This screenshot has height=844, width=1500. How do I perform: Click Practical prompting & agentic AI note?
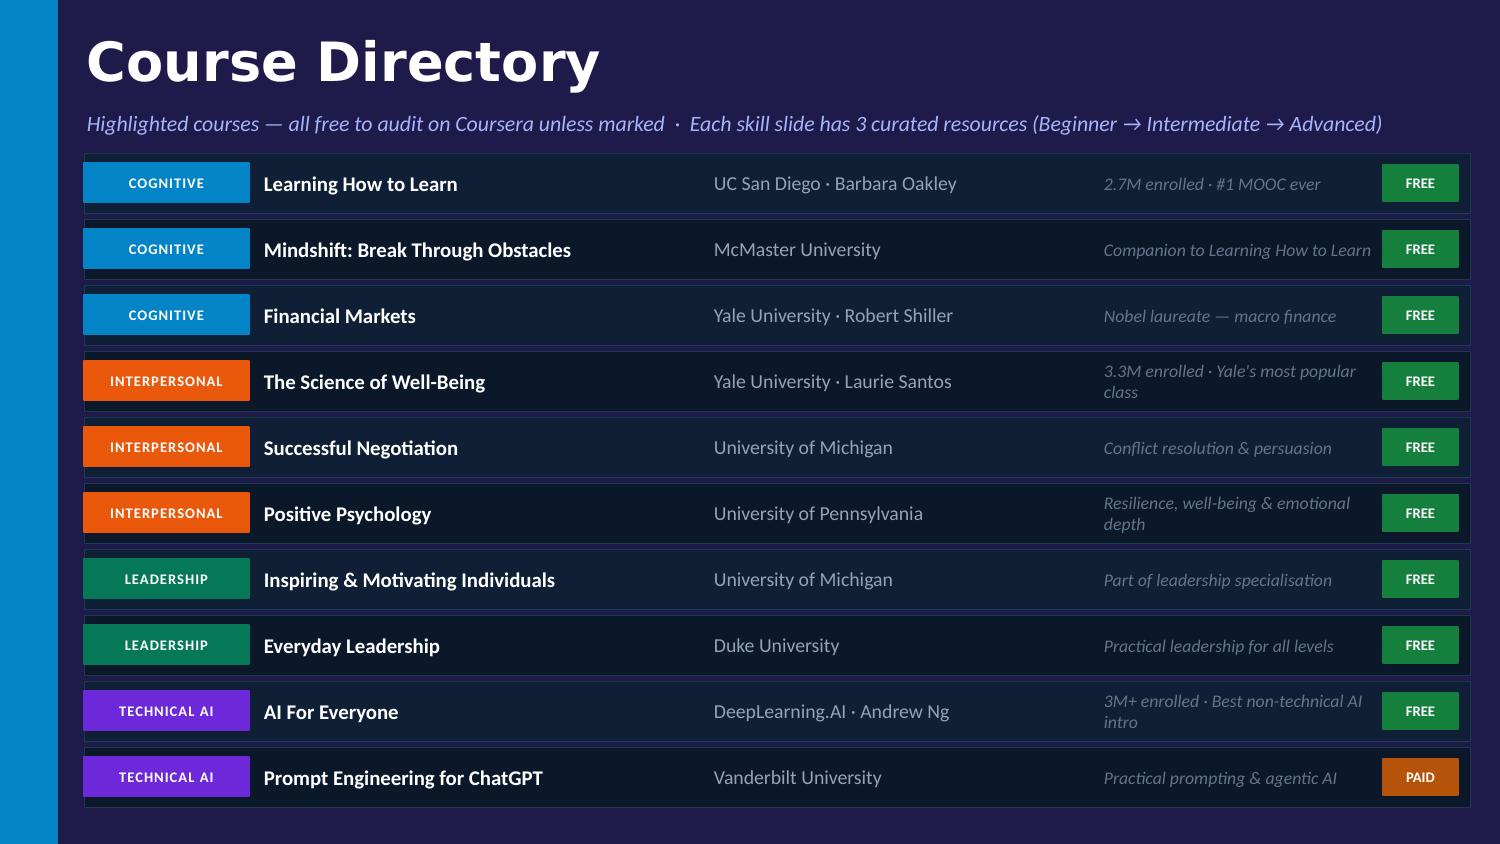click(1220, 778)
